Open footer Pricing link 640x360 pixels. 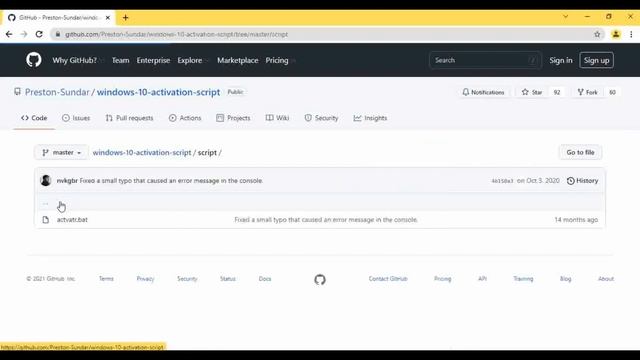[x=442, y=279]
